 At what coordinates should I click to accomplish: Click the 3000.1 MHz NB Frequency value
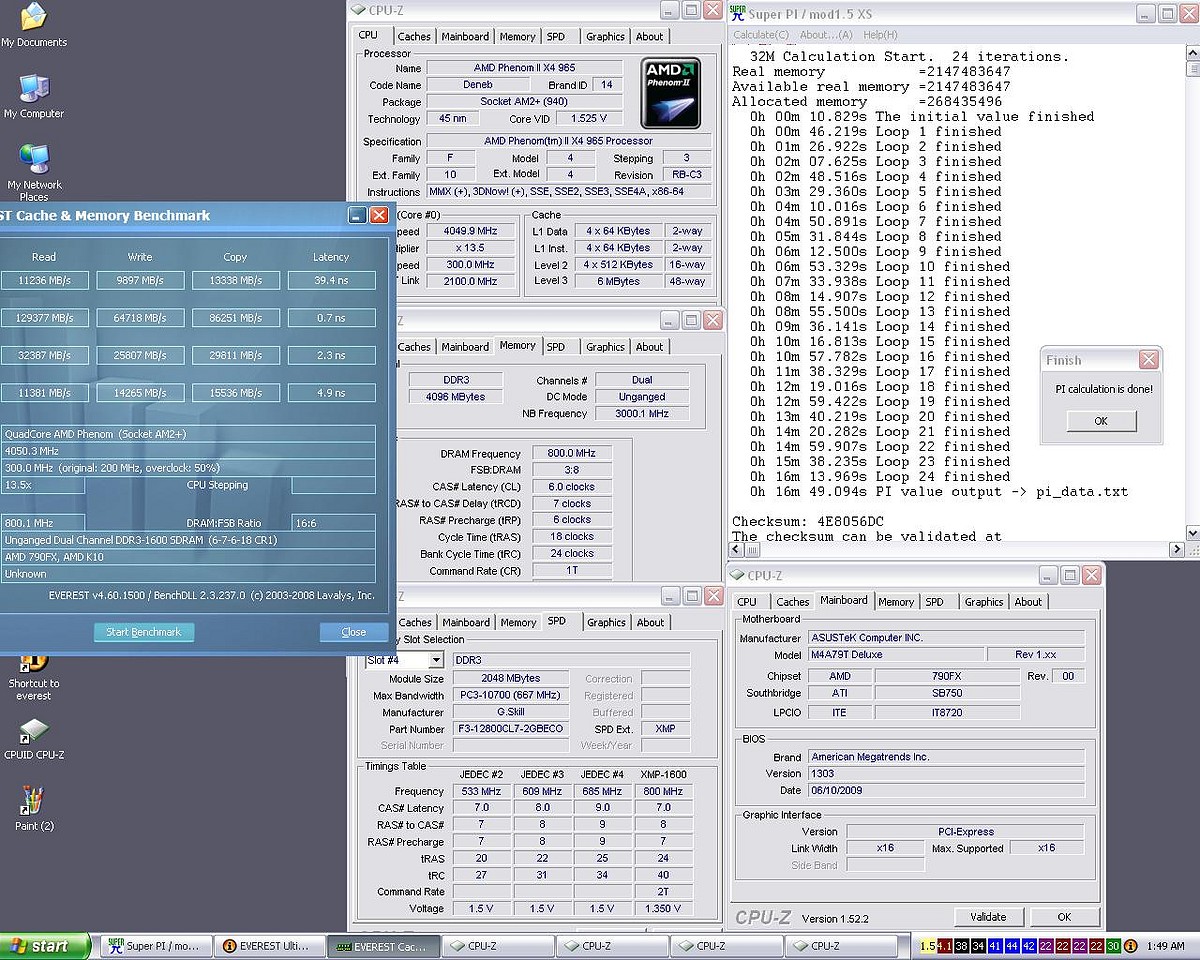coord(642,413)
